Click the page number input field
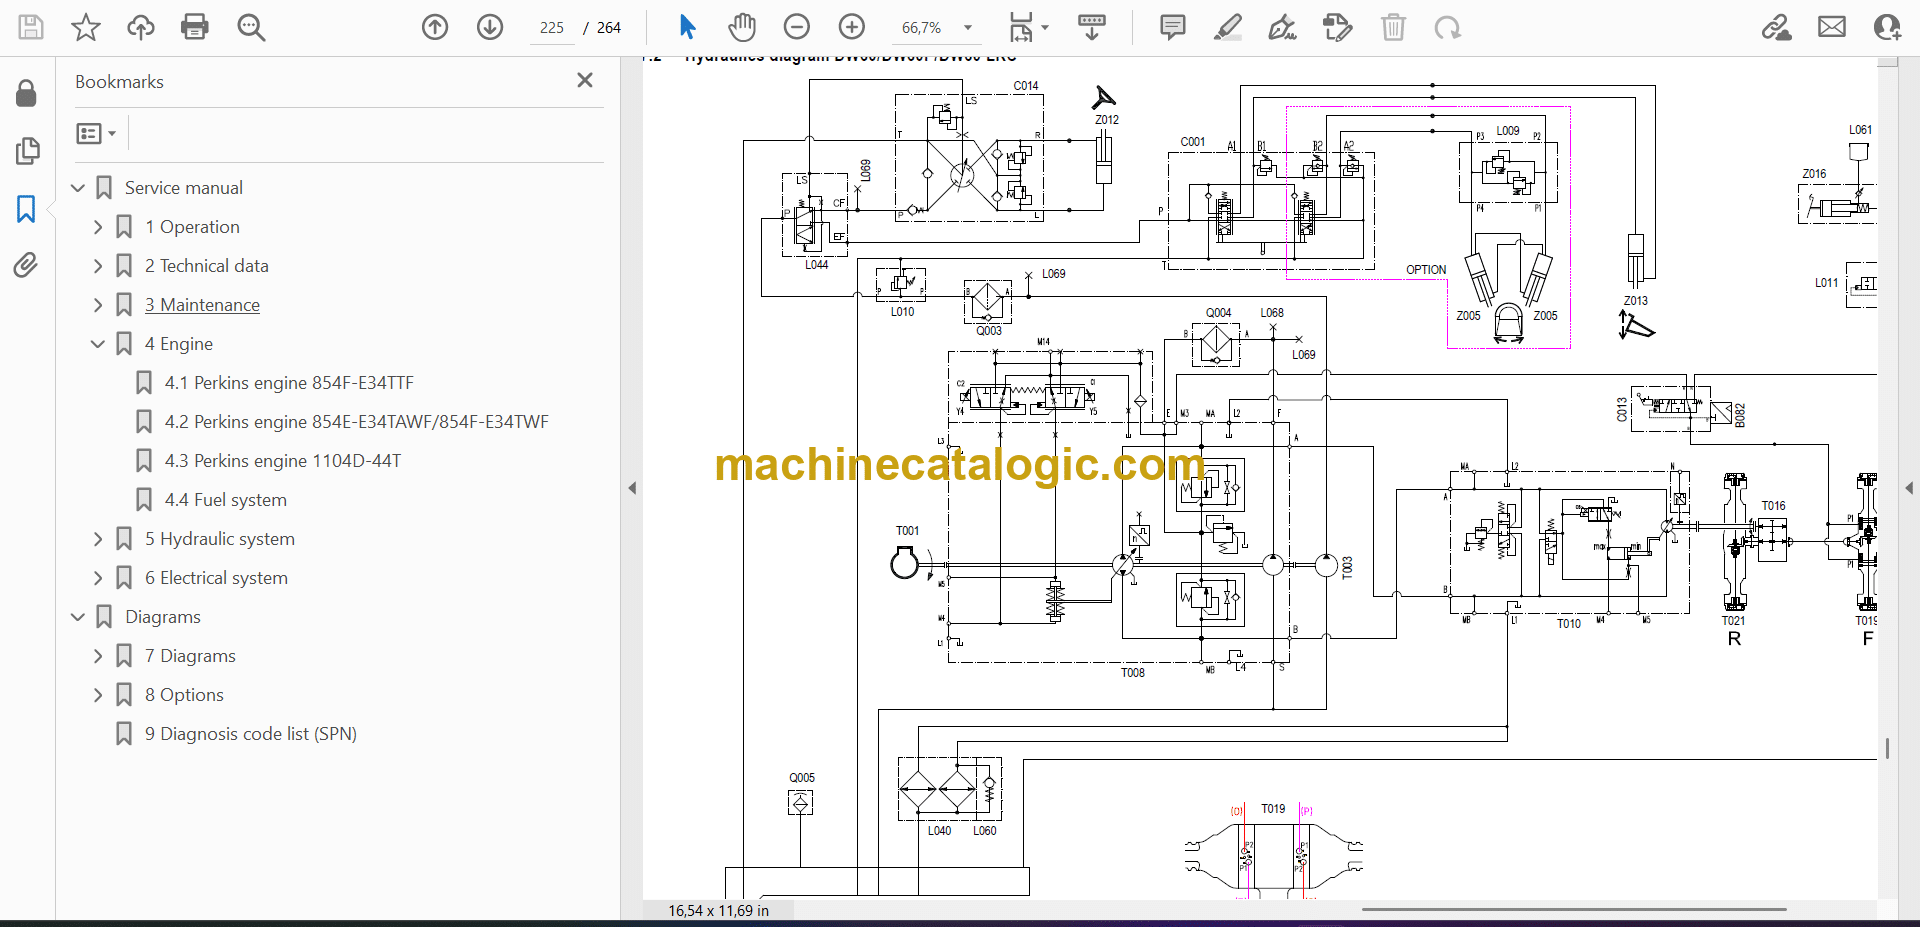Image resolution: width=1920 pixels, height=927 pixels. point(552,28)
